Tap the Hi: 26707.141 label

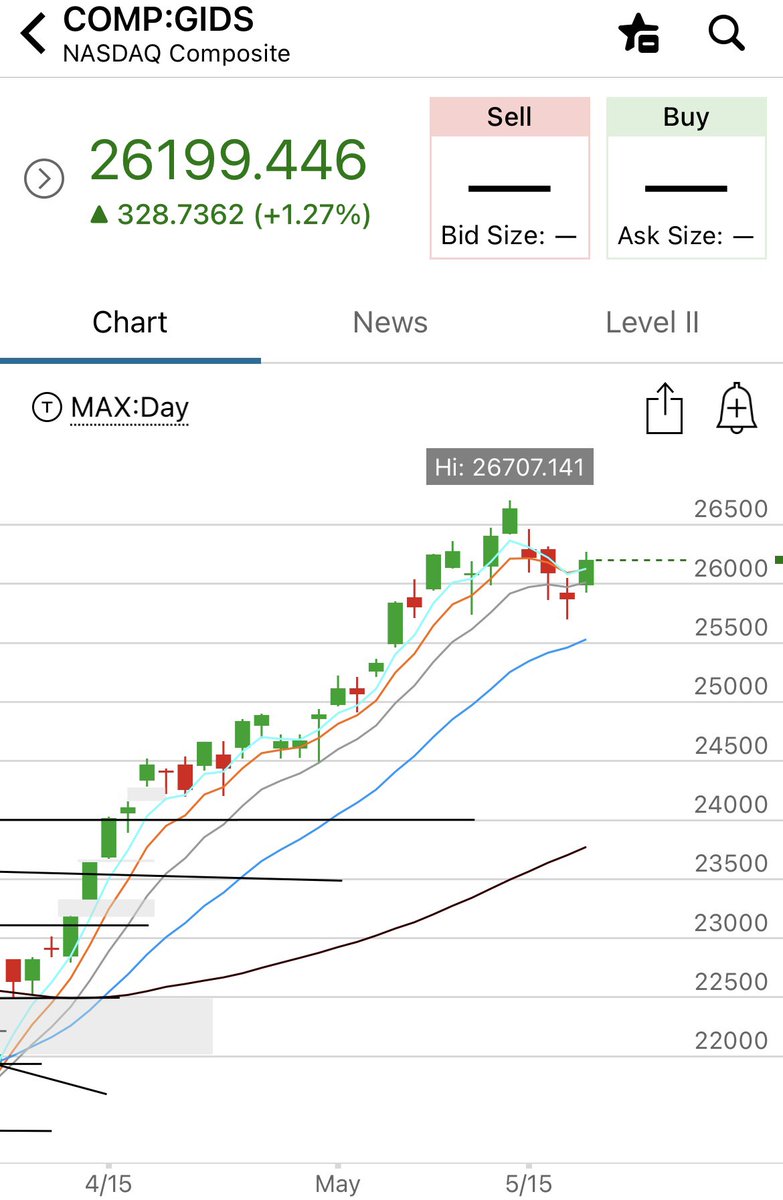(510, 467)
